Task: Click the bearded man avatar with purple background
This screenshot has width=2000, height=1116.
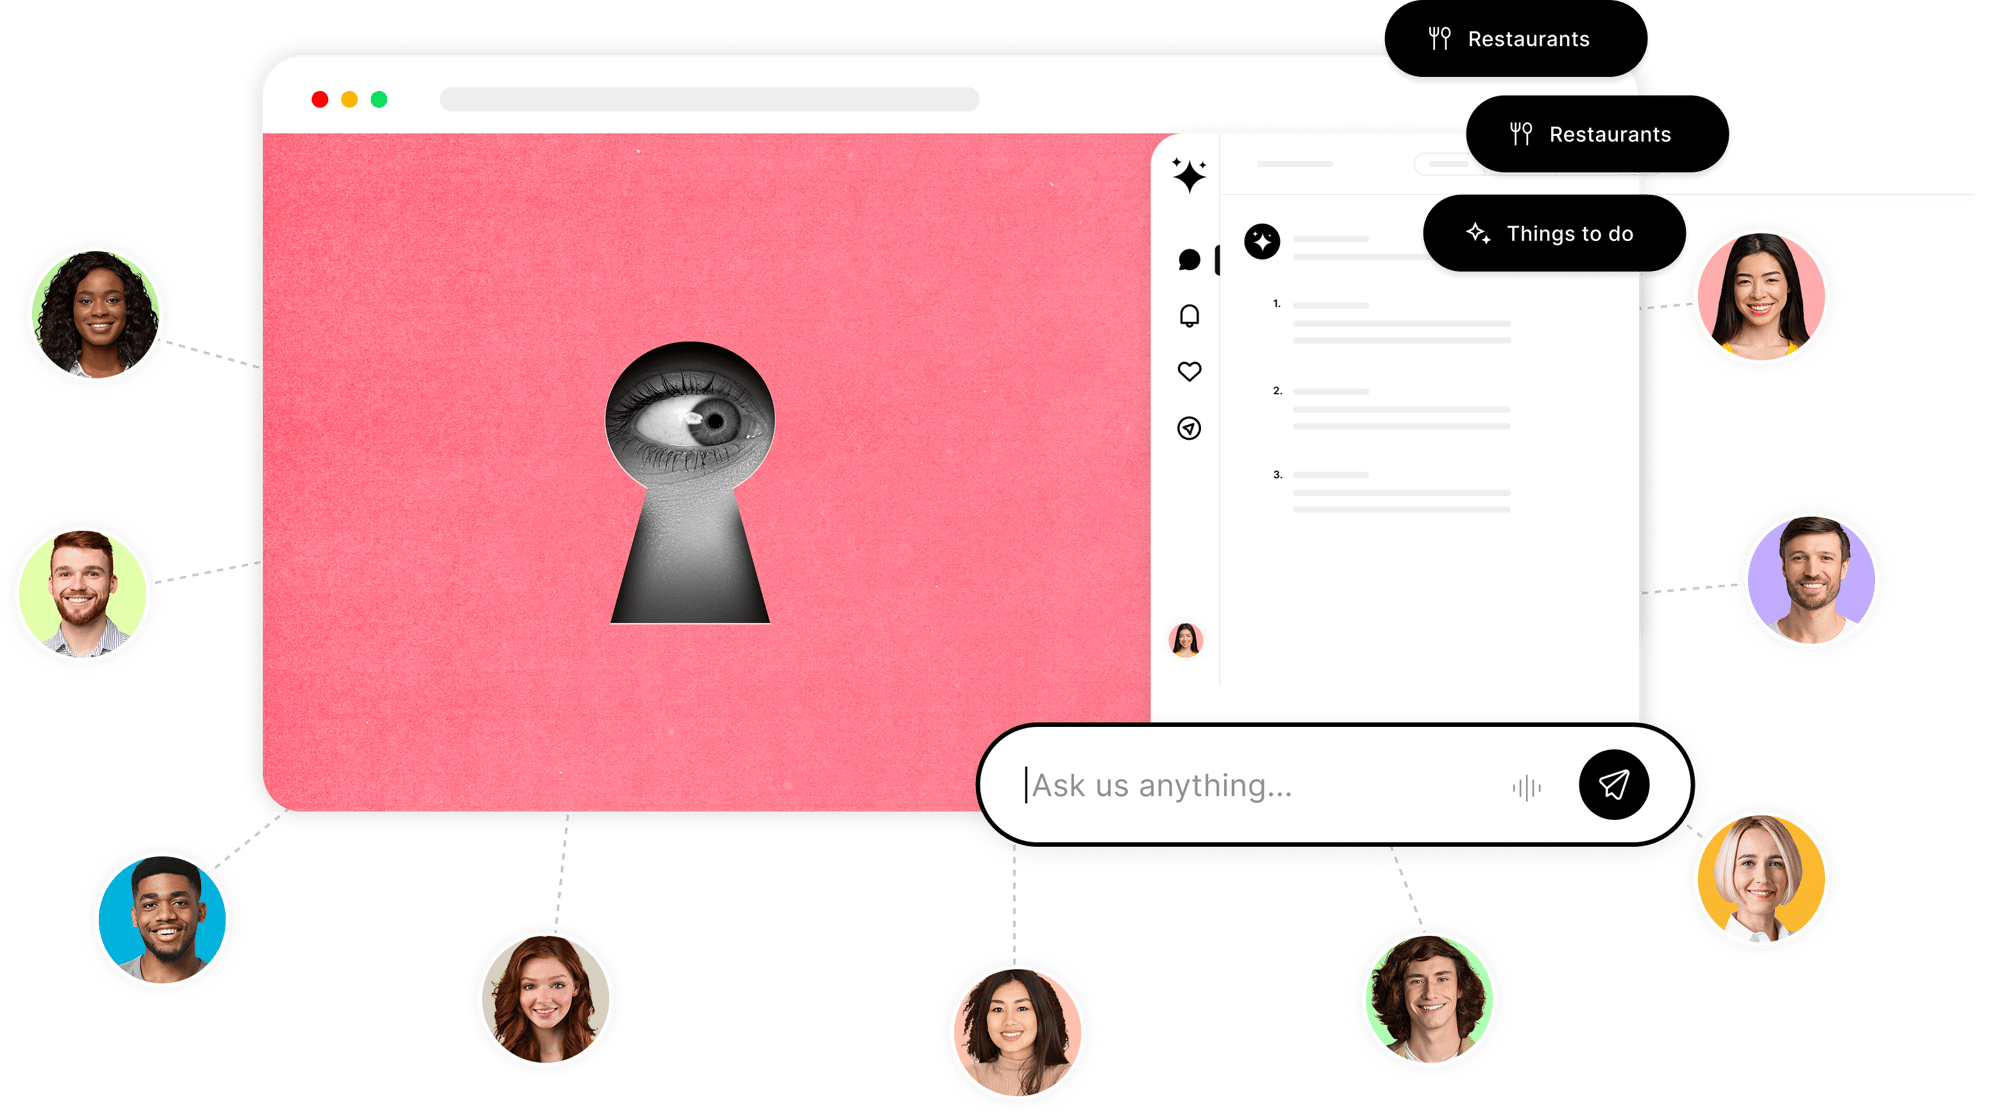Action: click(x=1811, y=580)
